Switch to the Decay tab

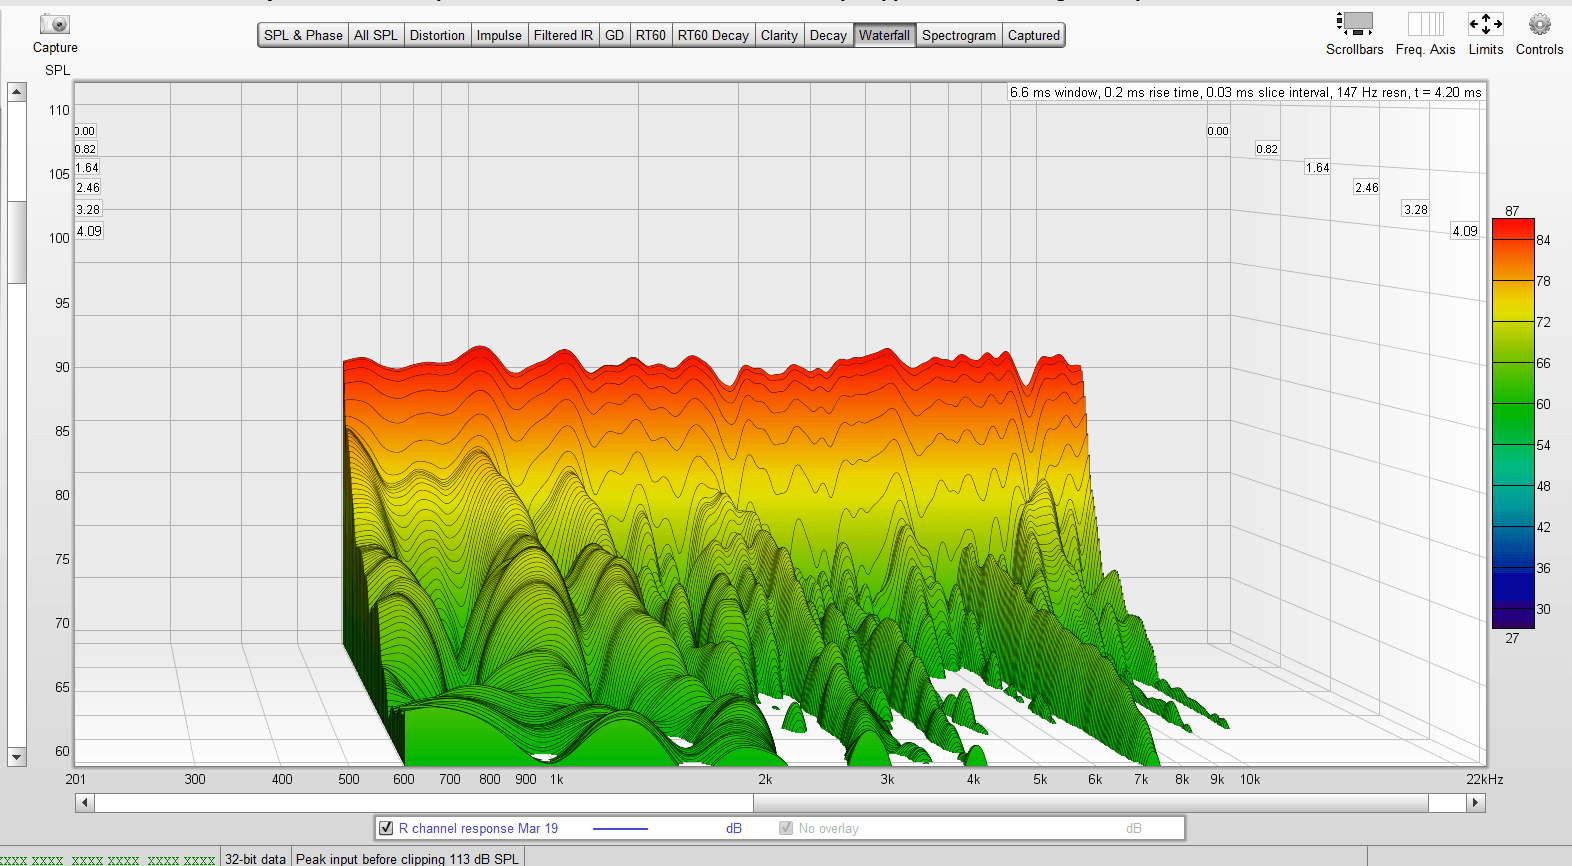point(828,35)
